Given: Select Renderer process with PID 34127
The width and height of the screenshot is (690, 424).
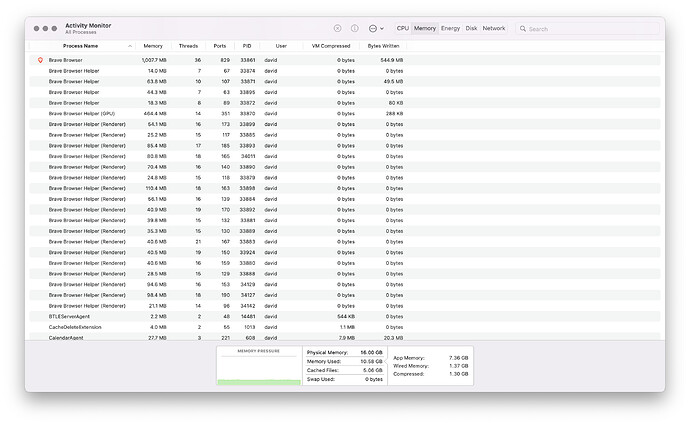Looking at the screenshot, I should [345, 295].
